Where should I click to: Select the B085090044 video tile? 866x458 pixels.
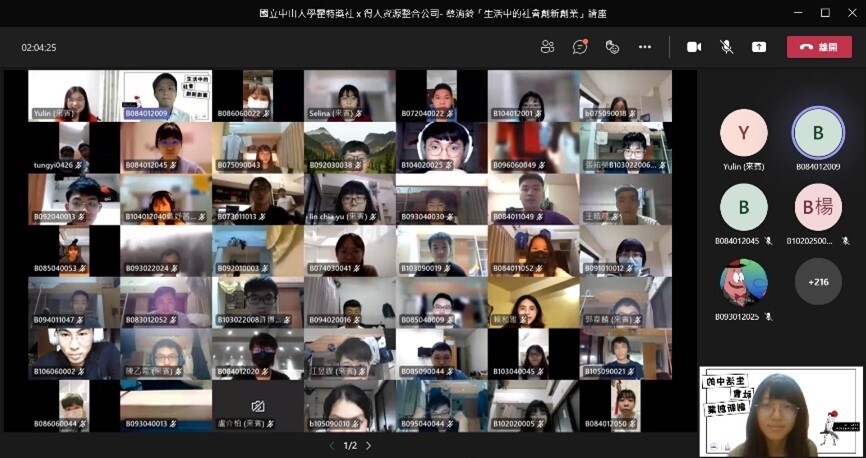tap(441, 354)
